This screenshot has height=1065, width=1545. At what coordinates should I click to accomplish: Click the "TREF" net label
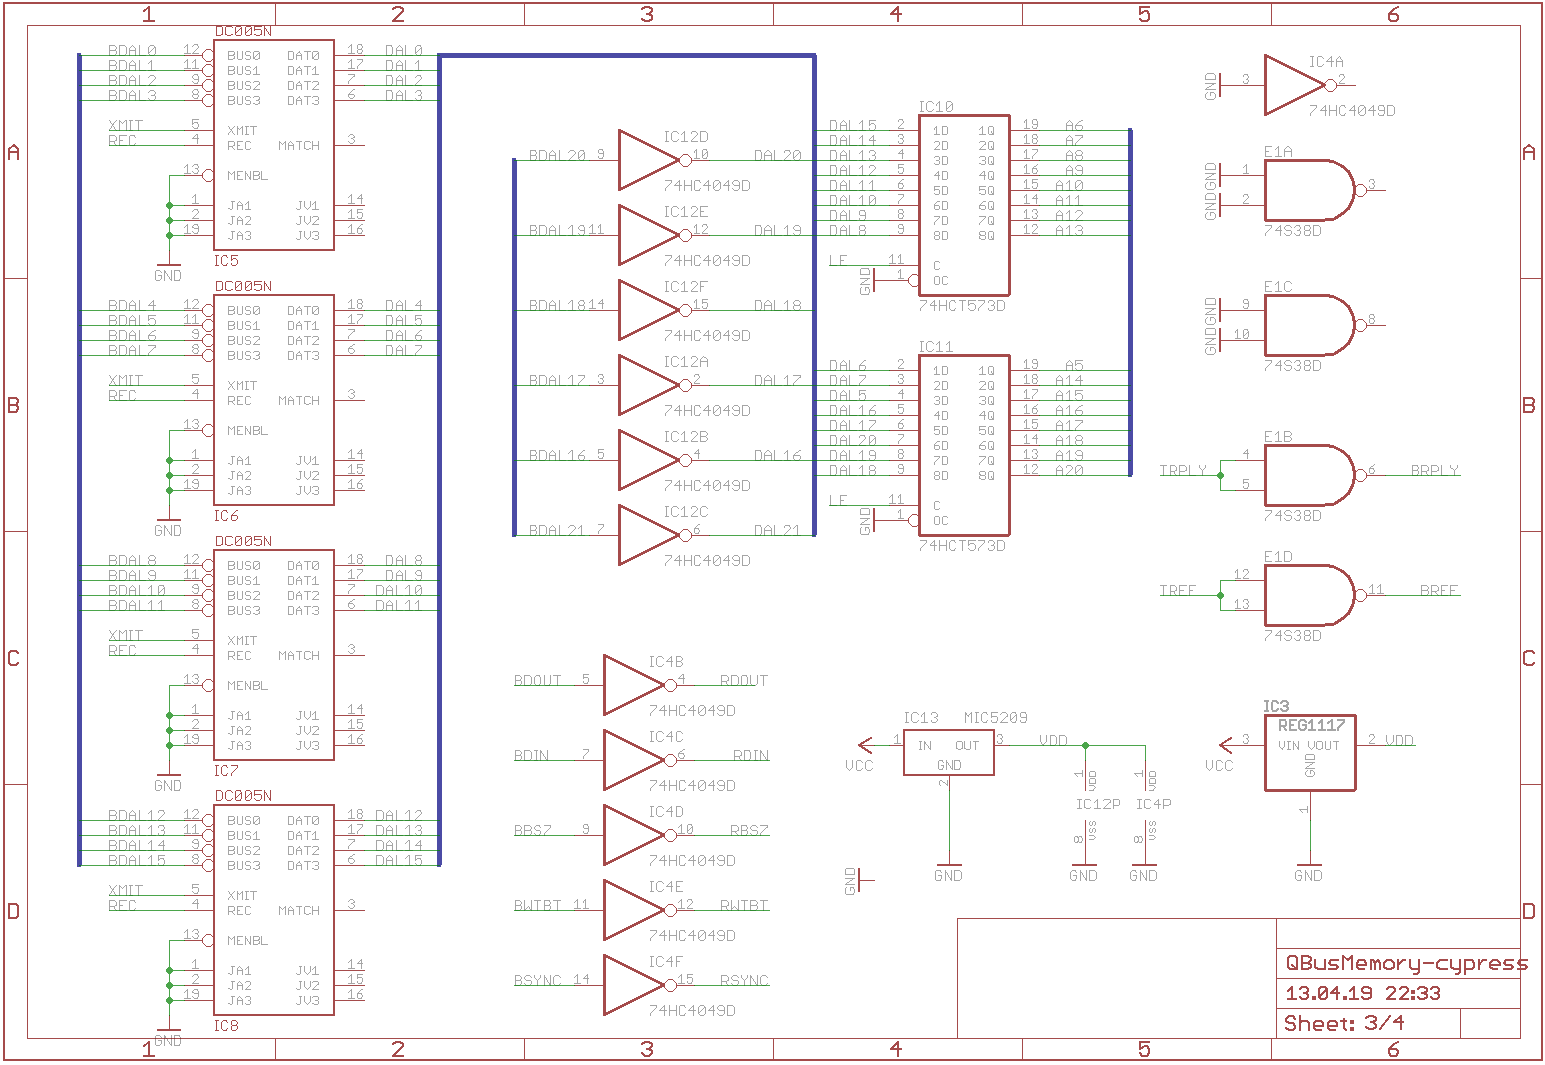1177,590
